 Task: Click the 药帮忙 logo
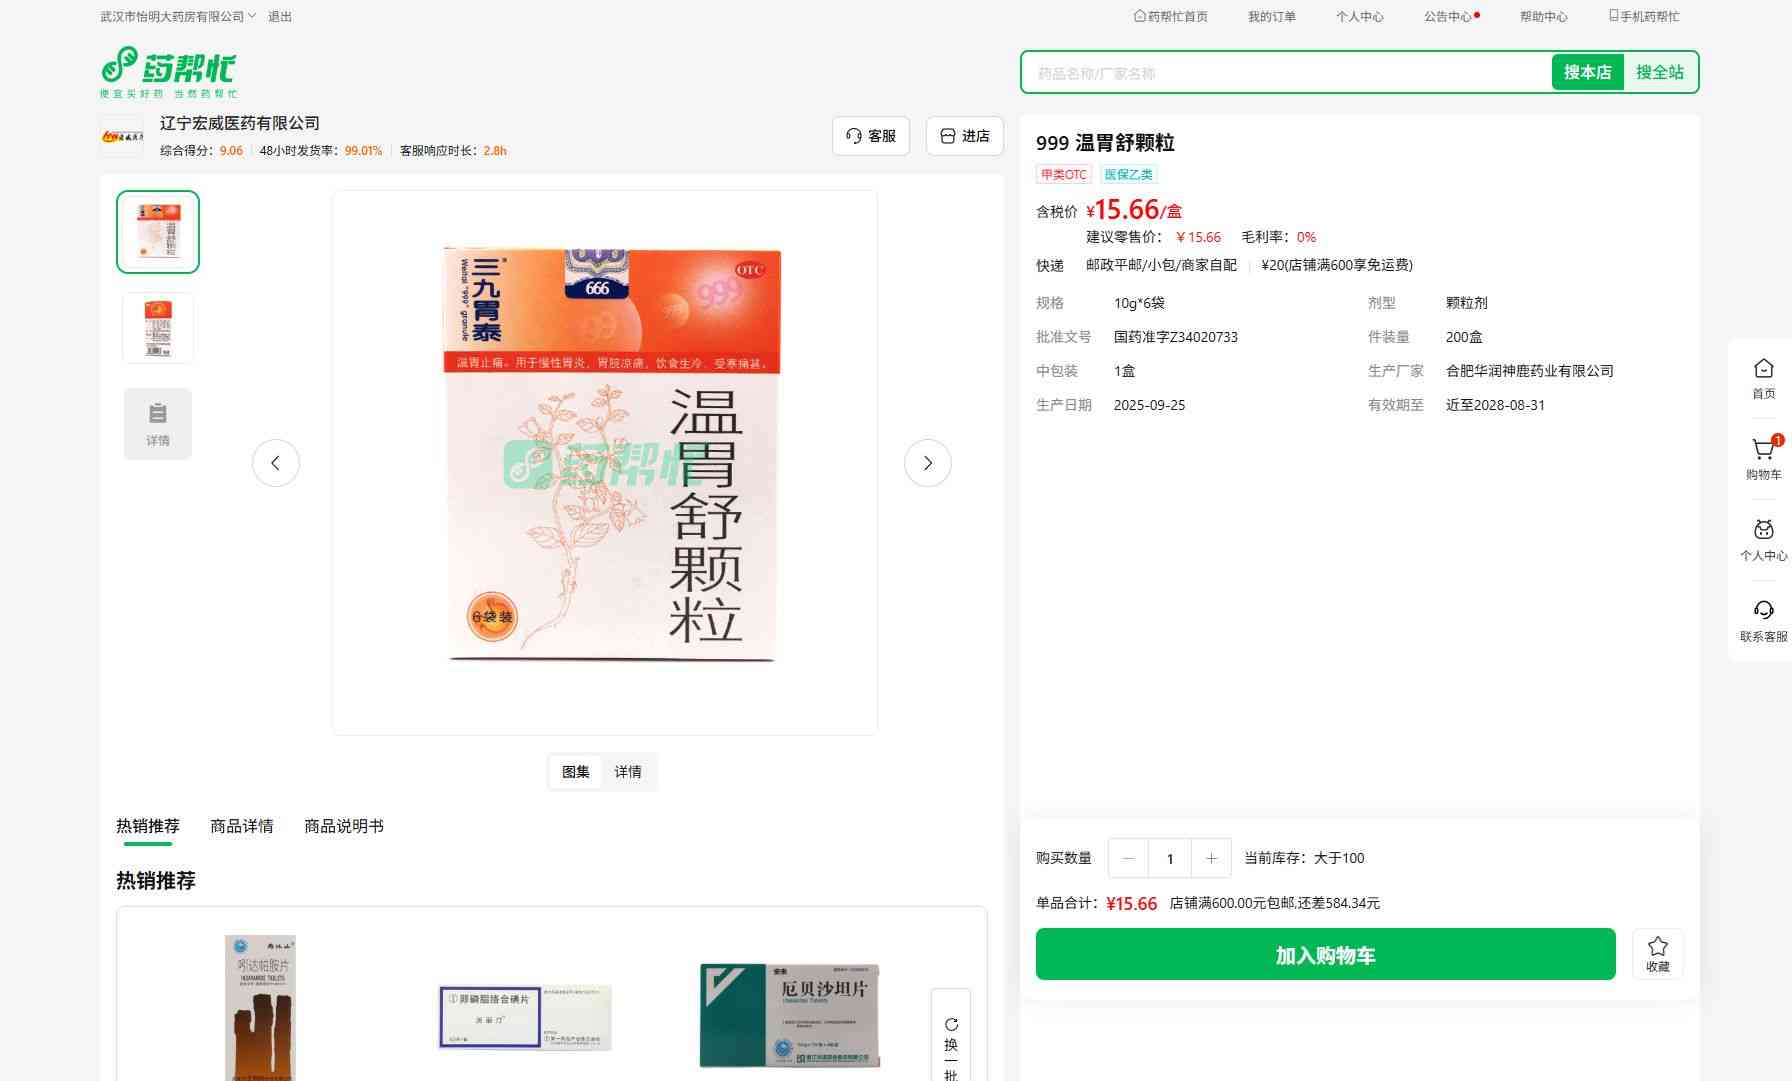pos(168,71)
